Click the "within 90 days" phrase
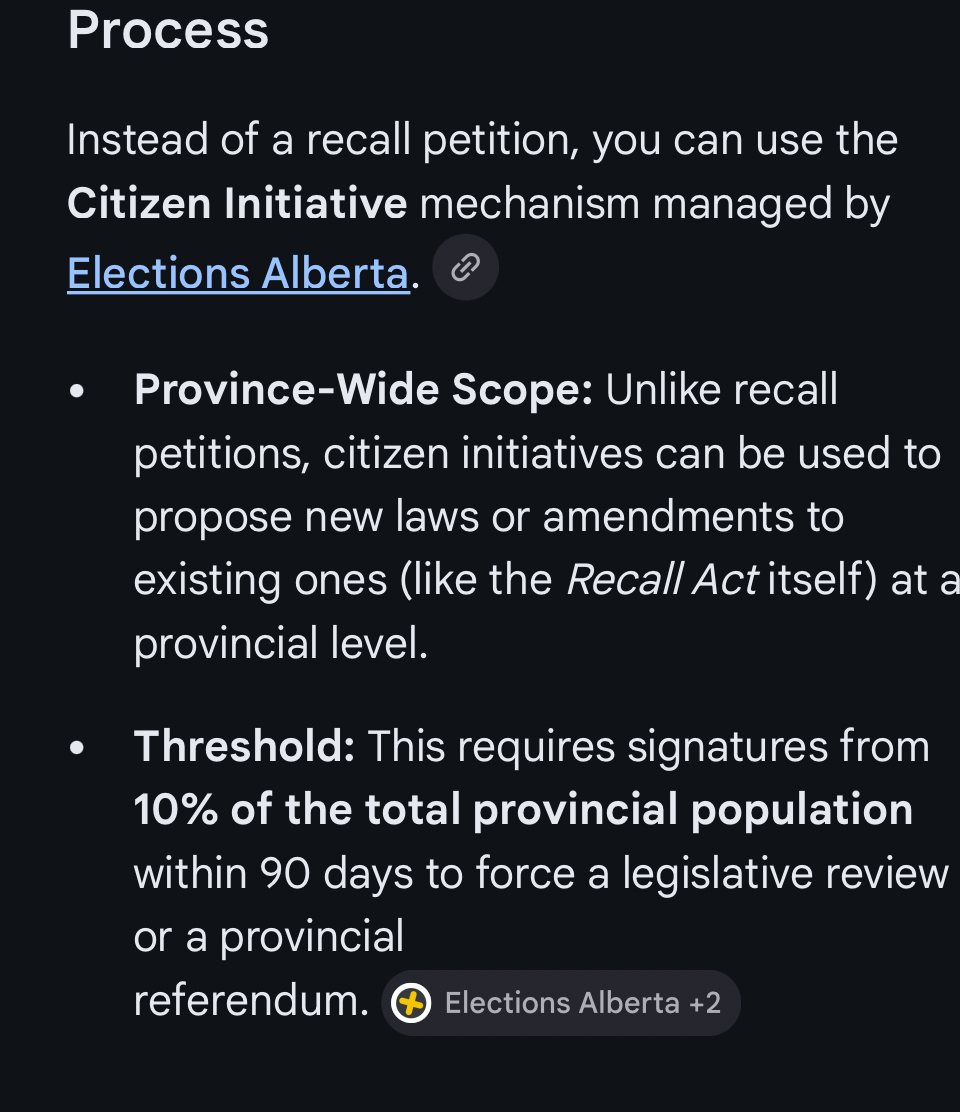The image size is (960, 1112). 273,874
